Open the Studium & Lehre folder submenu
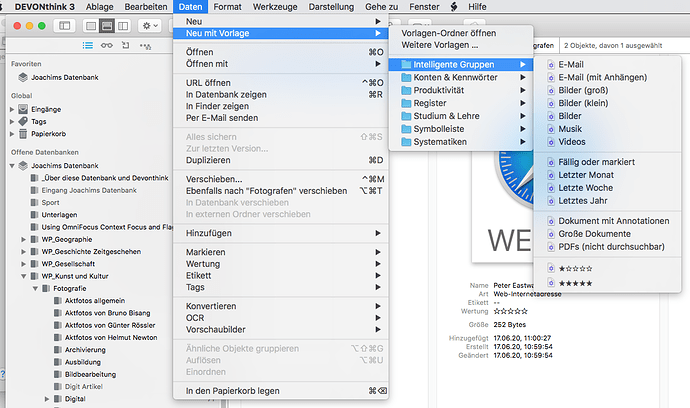 pos(461,116)
